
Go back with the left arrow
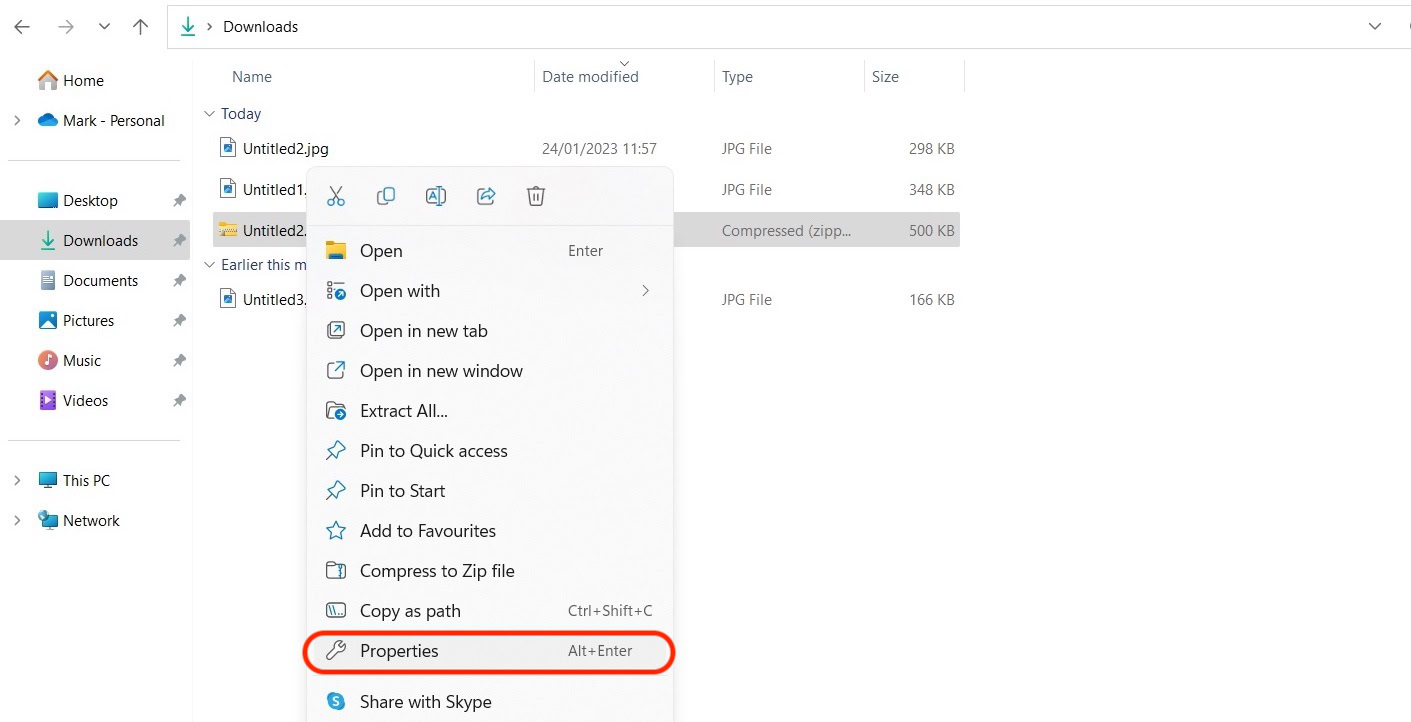(22, 27)
